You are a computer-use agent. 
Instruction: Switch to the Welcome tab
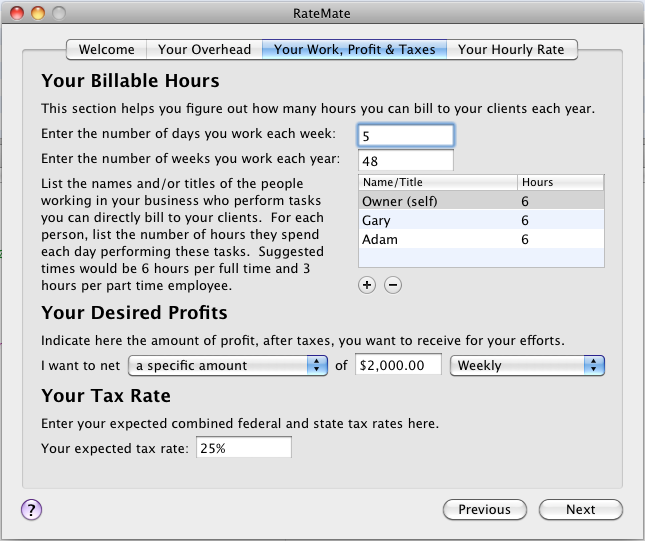click(107, 49)
